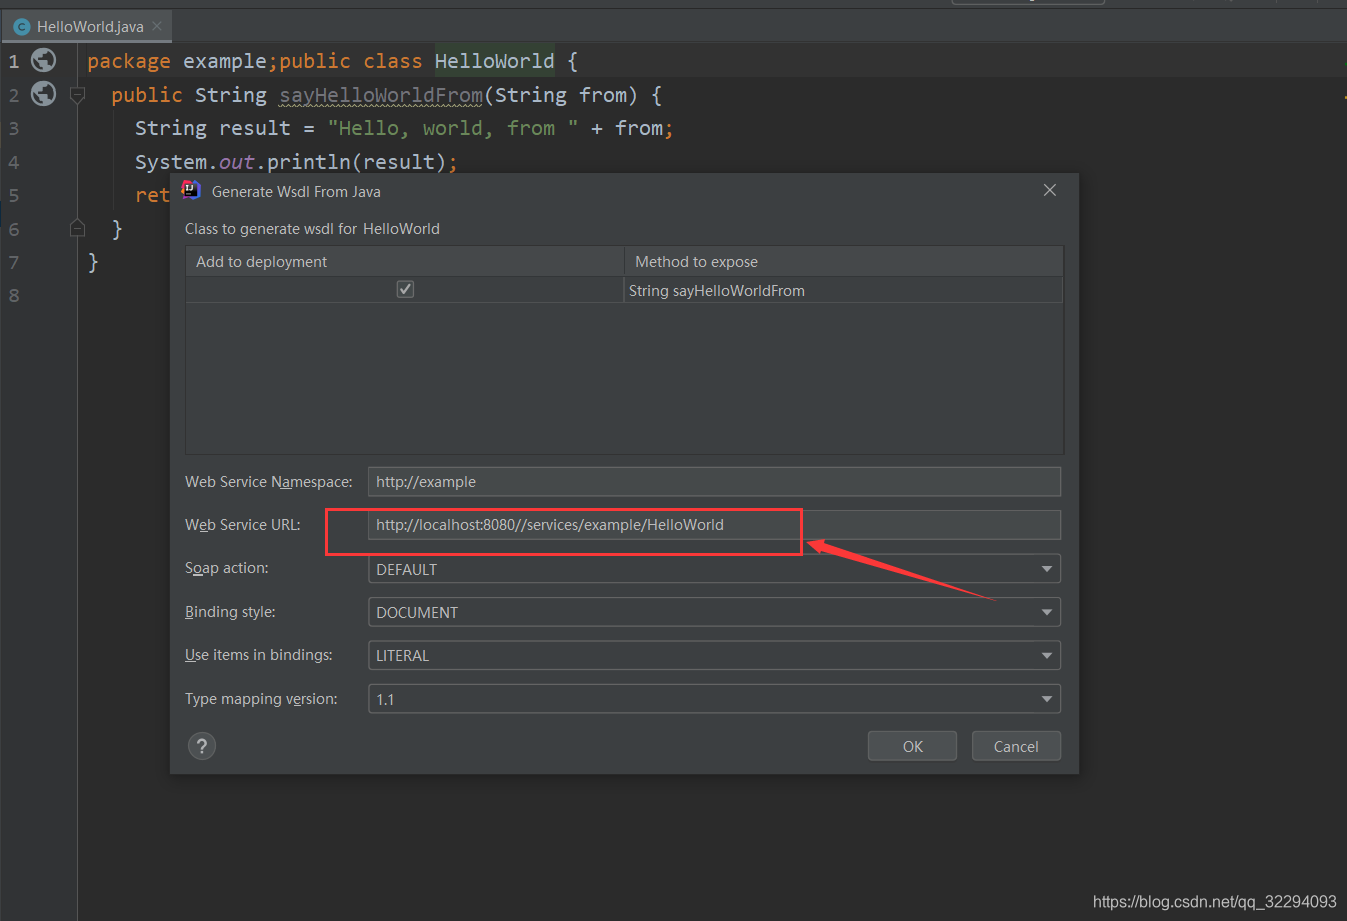This screenshot has height=921, width=1347.
Task: Click line number 3 in the gutter
Action: 14,128
